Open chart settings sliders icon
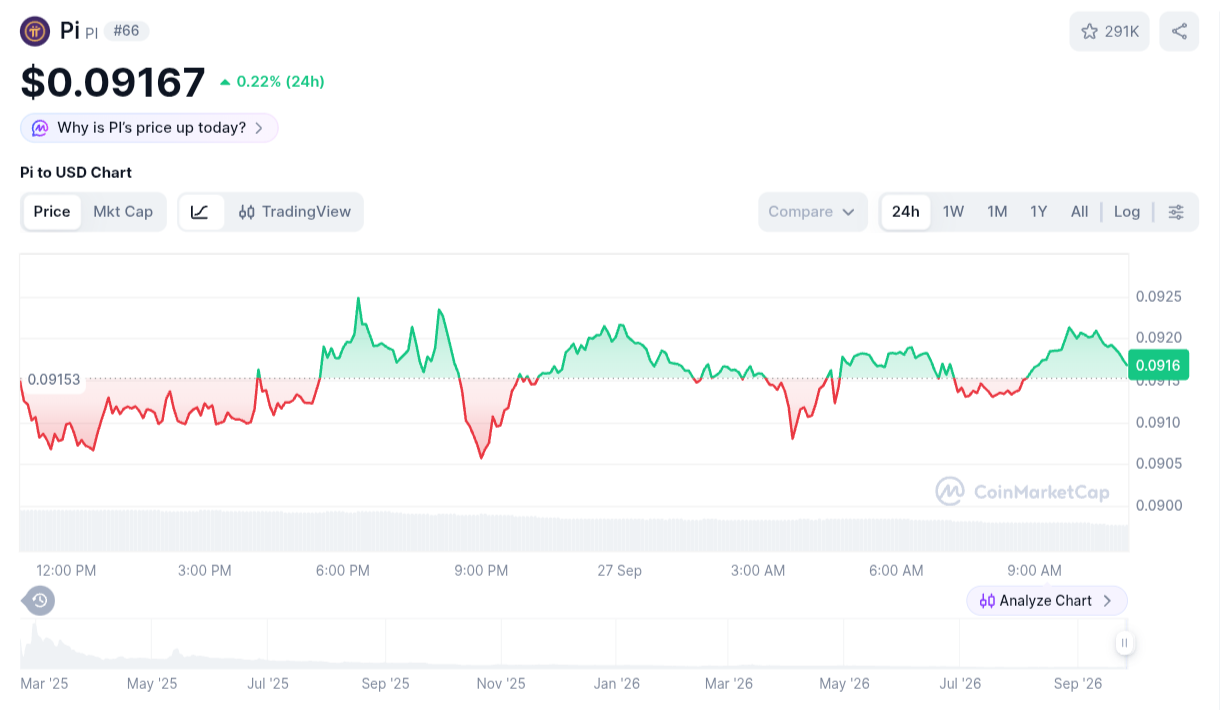The height and width of the screenshot is (710, 1220). tap(1176, 212)
